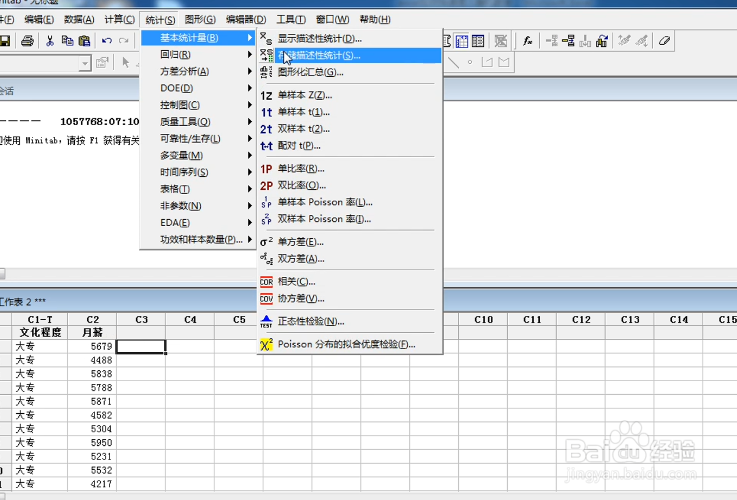This screenshot has width=737, height=500.
Task: Open the toolbar combo box dropdown arrow
Action: [85, 63]
